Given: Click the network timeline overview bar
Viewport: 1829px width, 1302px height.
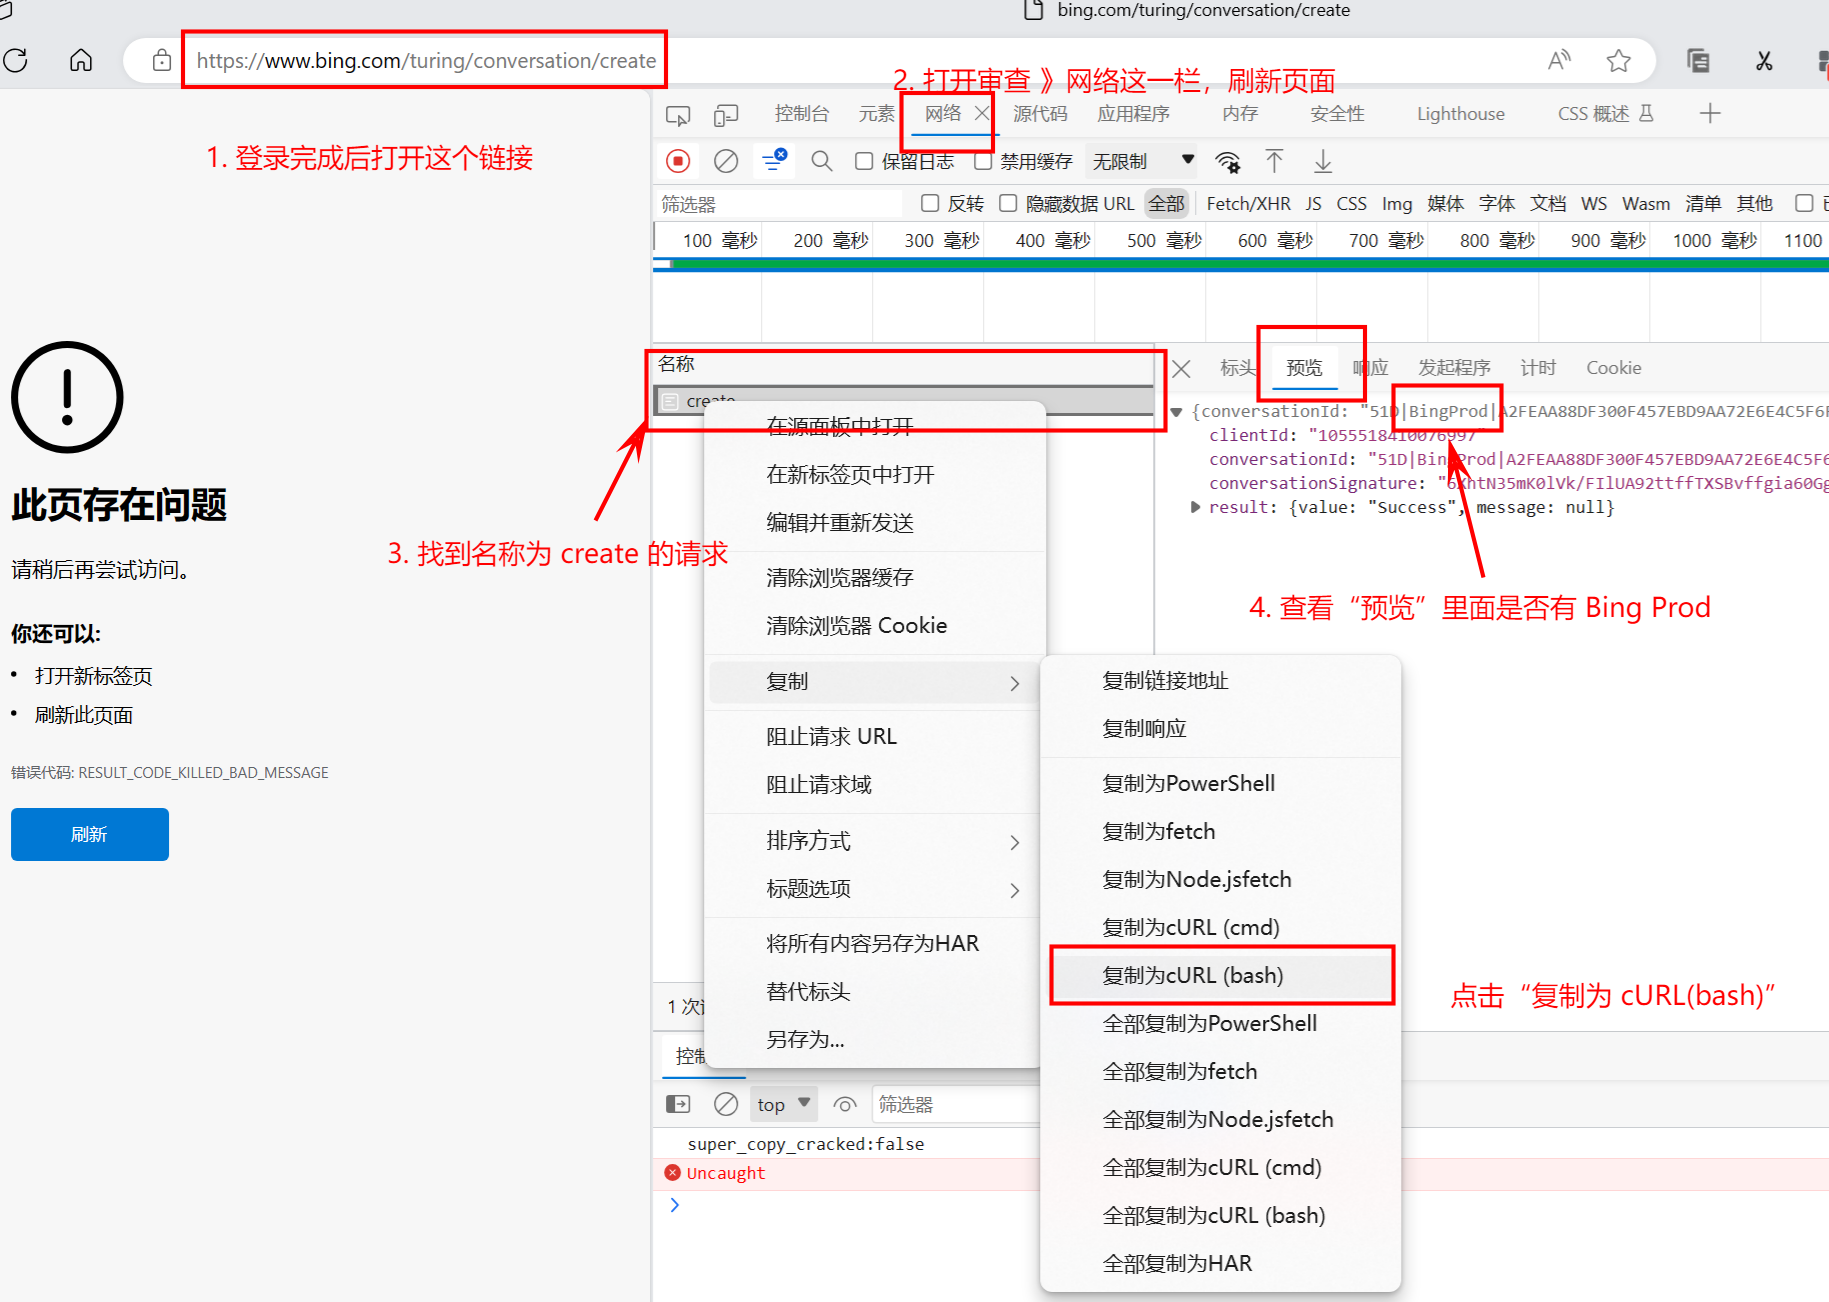Looking at the screenshot, I should [1240, 264].
